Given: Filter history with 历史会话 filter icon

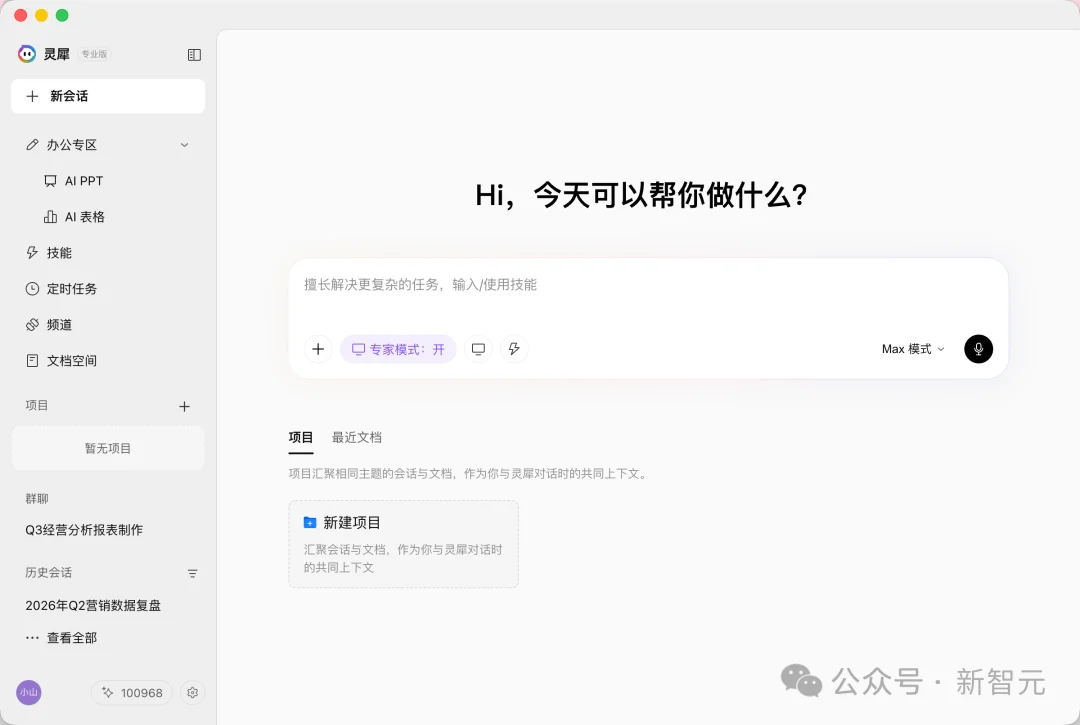Looking at the screenshot, I should click(x=192, y=574).
